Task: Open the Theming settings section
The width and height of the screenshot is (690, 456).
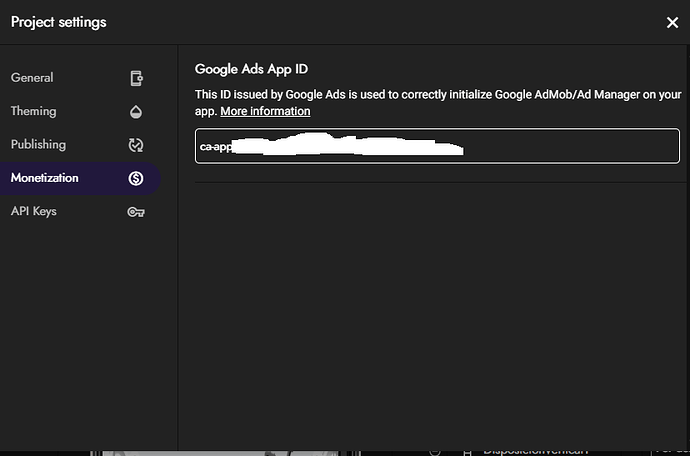Action: point(80,111)
